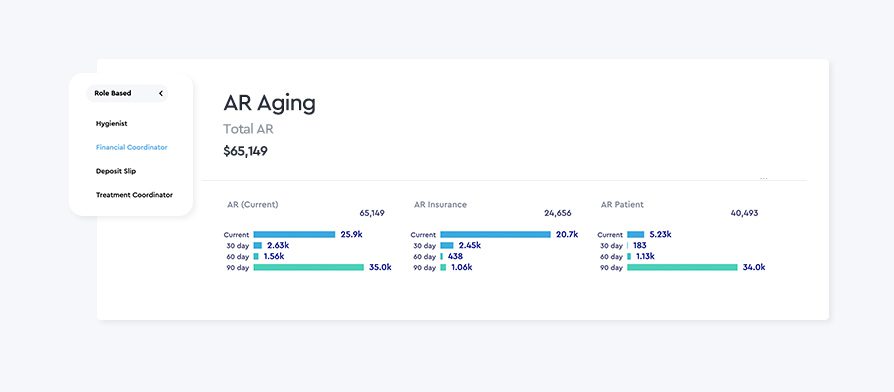Click AR Patient 90 day bar 34.0k

point(682,267)
